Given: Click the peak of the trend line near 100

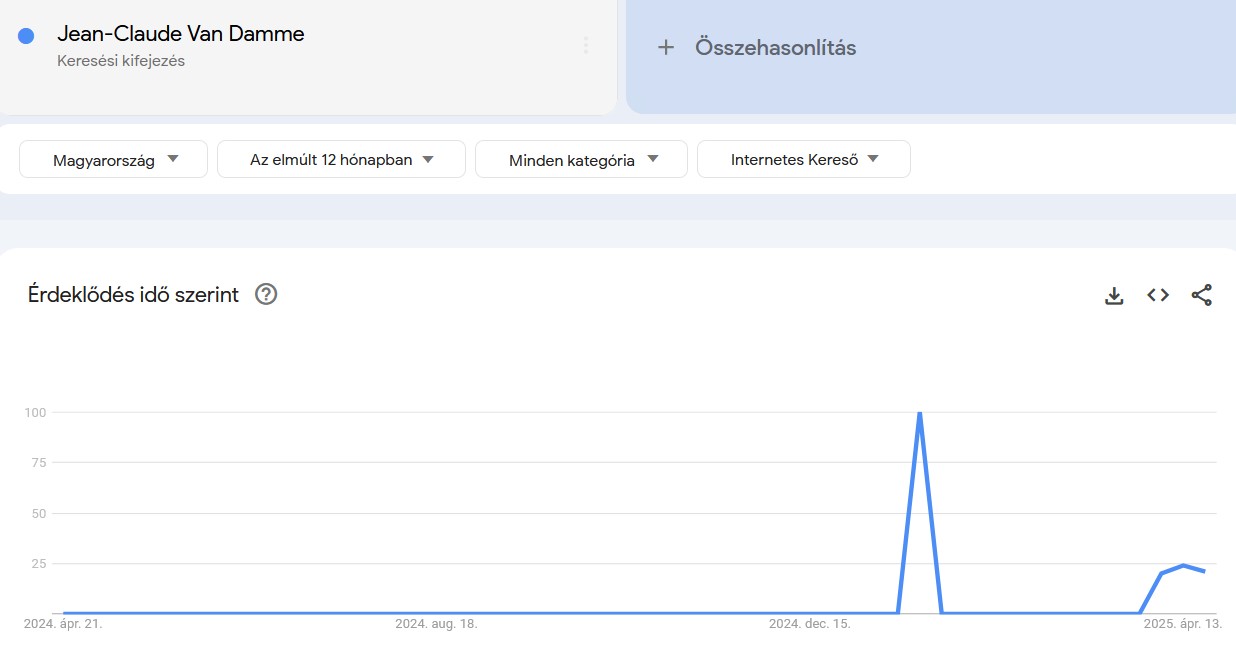Looking at the screenshot, I should coord(920,412).
